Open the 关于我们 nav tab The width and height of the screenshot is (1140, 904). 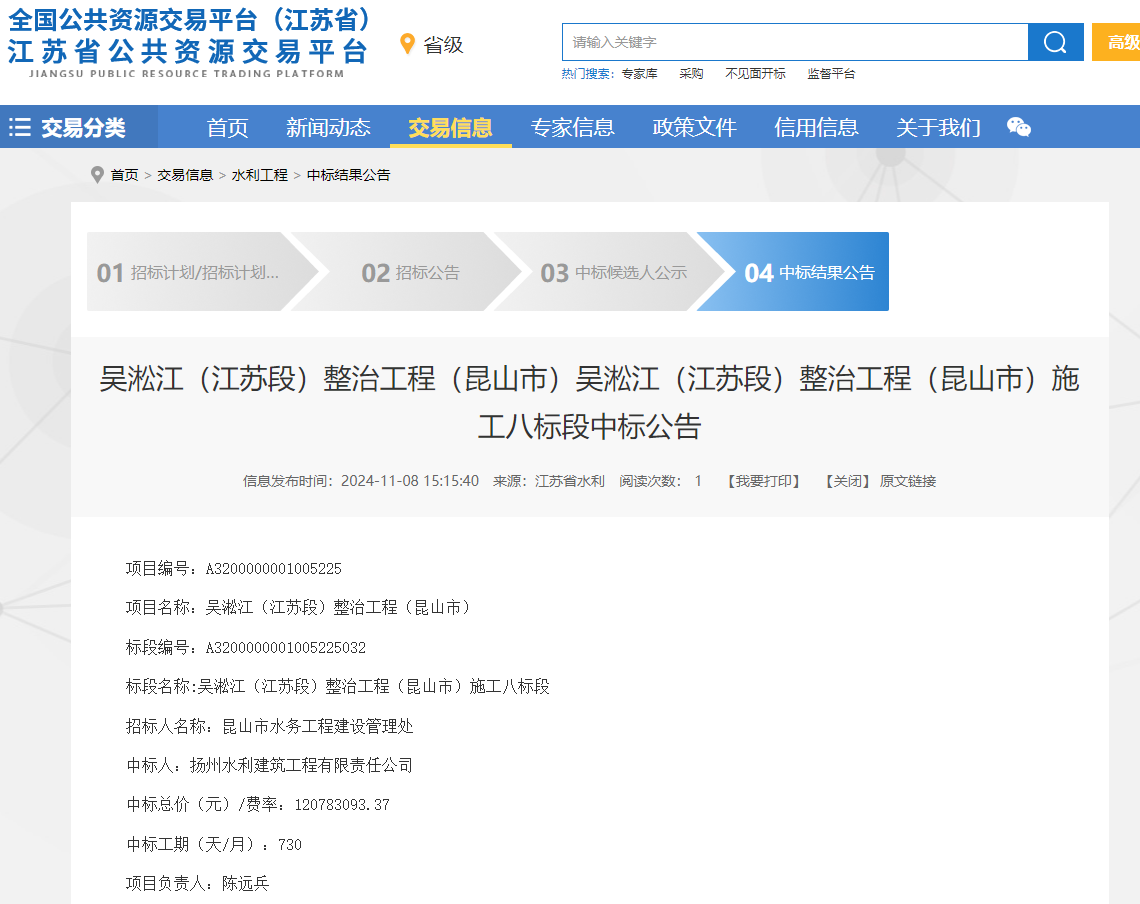(x=938, y=127)
